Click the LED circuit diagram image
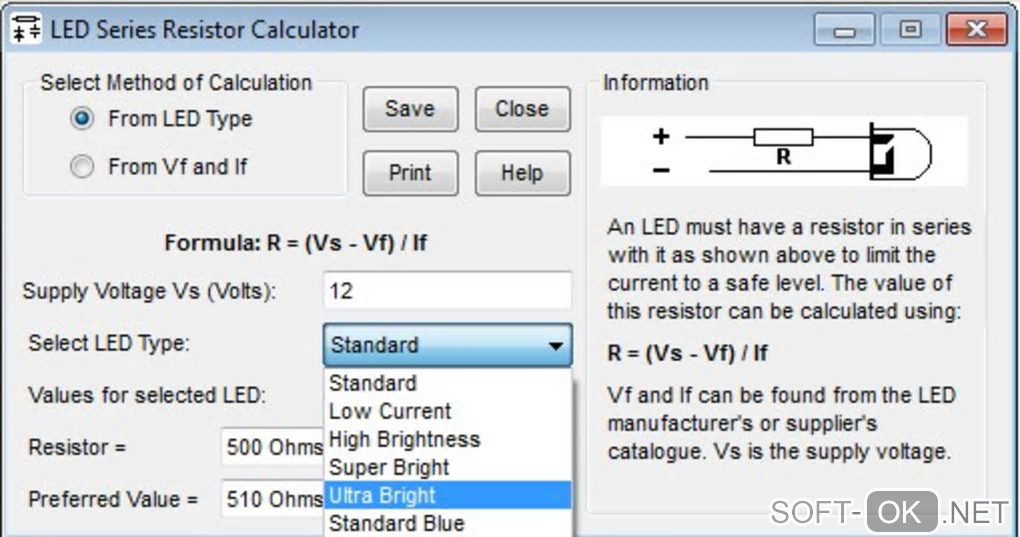 click(x=784, y=151)
